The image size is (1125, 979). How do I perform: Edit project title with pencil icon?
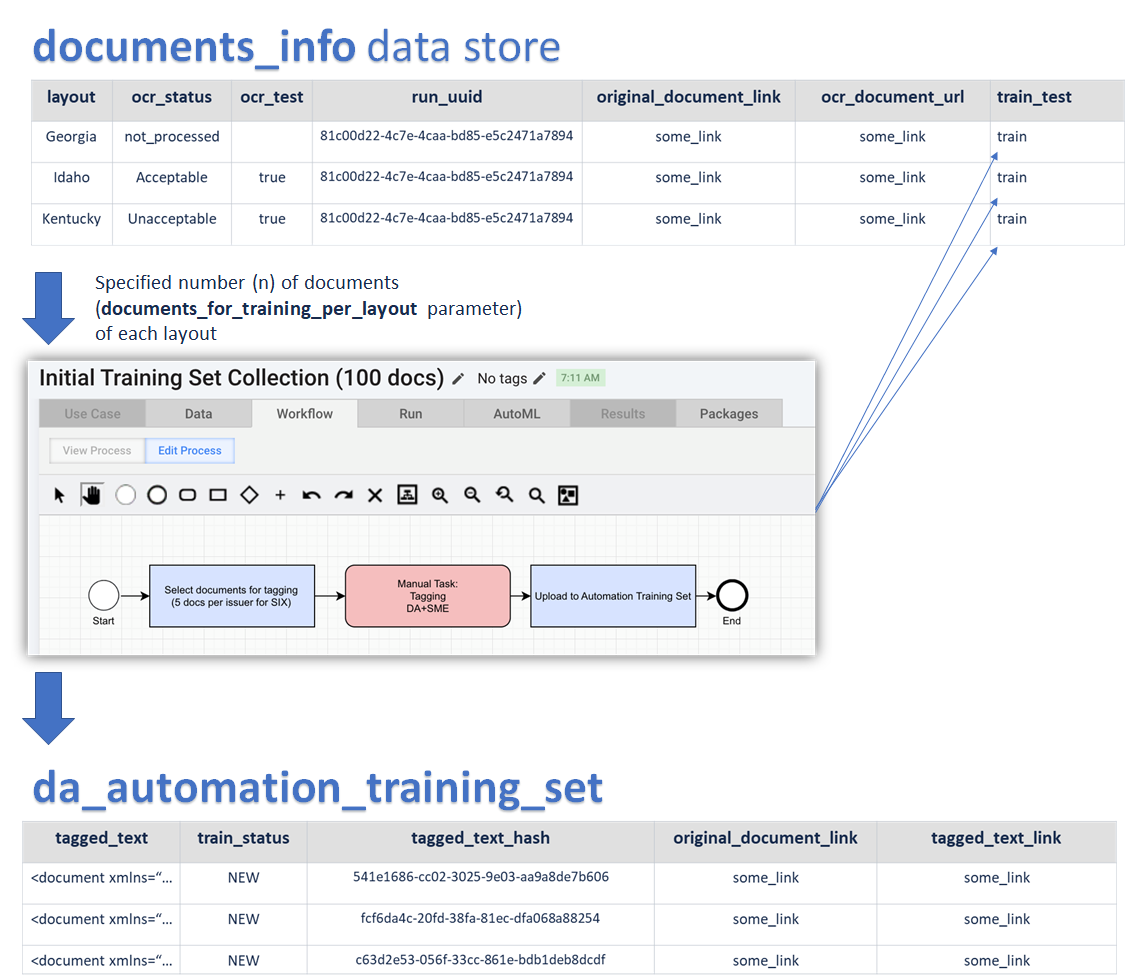pyautogui.click(x=458, y=379)
